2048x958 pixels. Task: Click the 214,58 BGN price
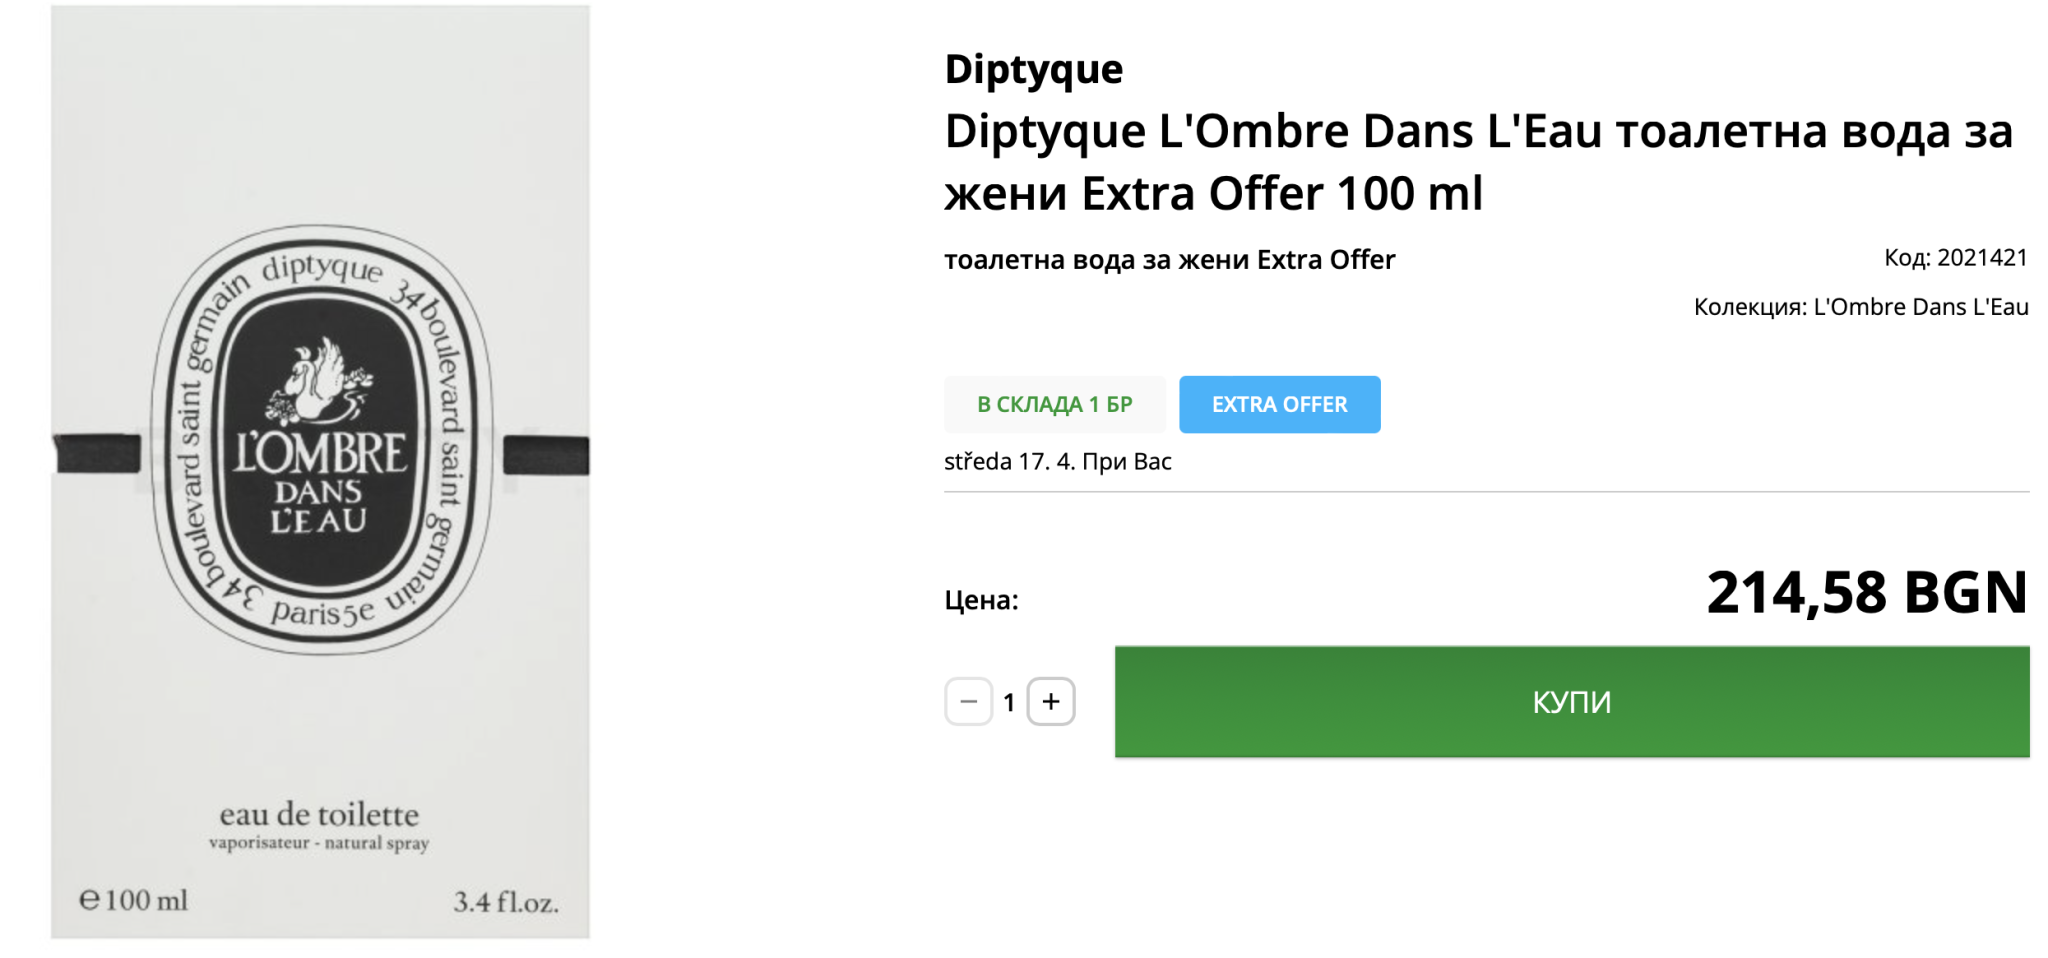click(x=1866, y=592)
